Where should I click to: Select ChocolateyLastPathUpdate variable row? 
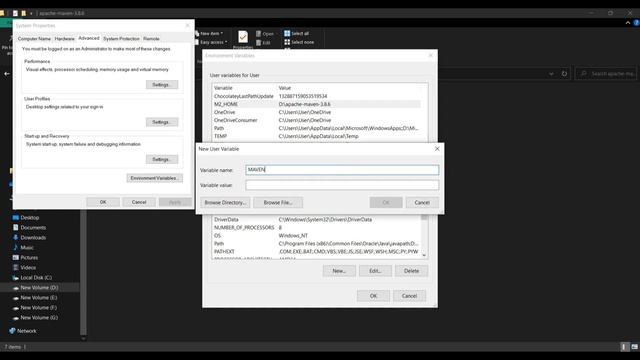tap(316, 96)
